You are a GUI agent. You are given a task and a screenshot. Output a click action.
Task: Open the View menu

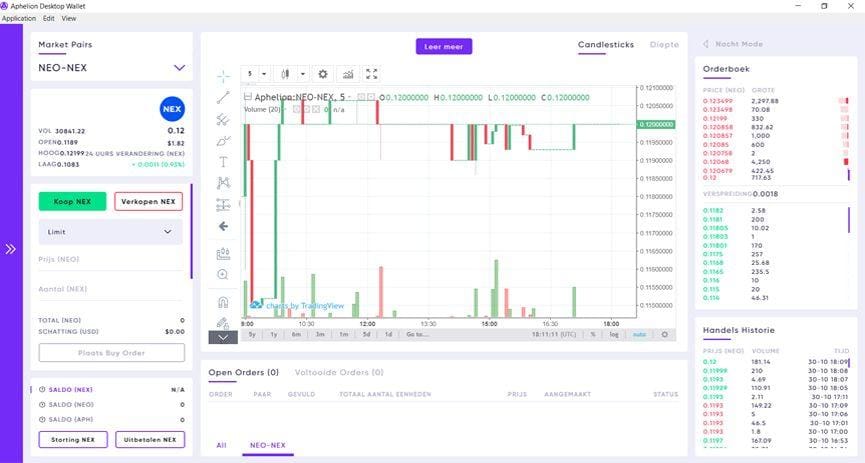69,18
